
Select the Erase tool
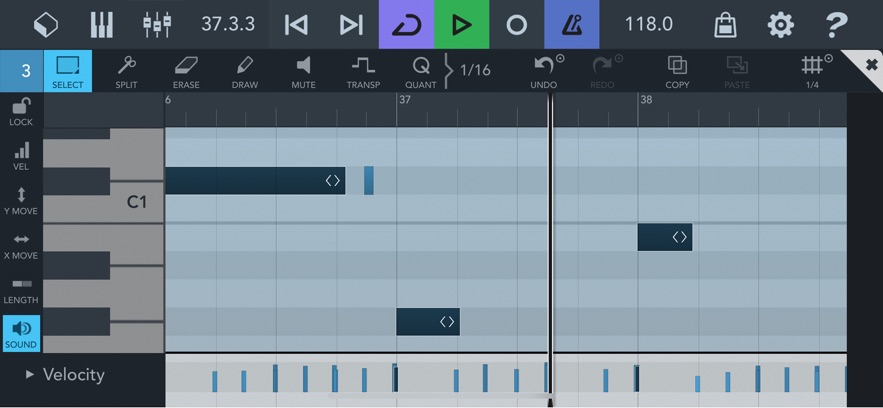click(186, 71)
